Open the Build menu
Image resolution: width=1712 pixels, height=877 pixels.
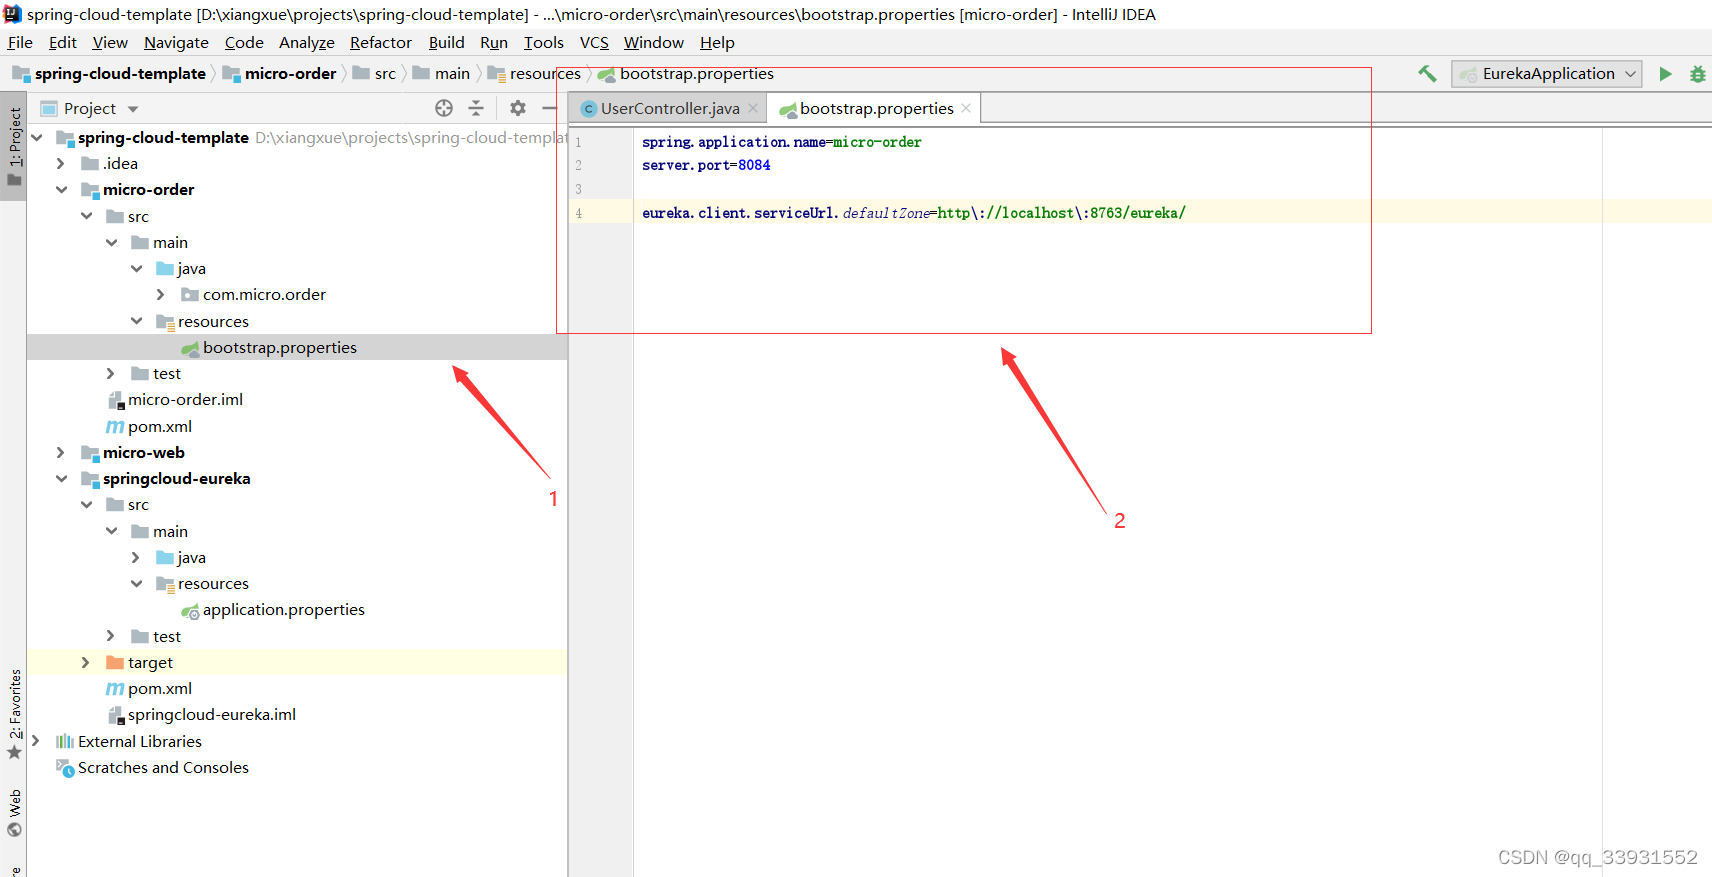point(446,42)
